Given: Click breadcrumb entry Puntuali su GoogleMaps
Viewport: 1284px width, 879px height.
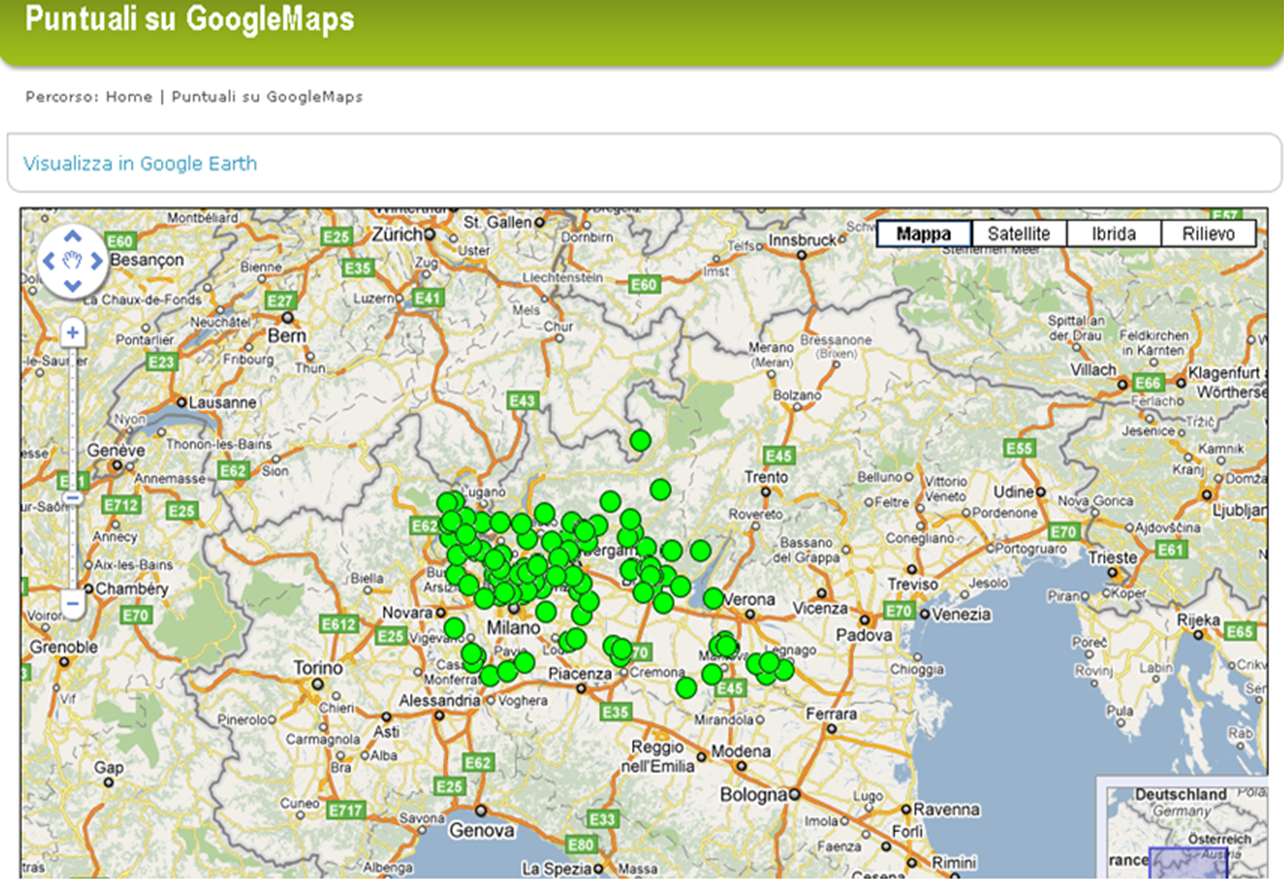Looking at the screenshot, I should coord(267,97).
